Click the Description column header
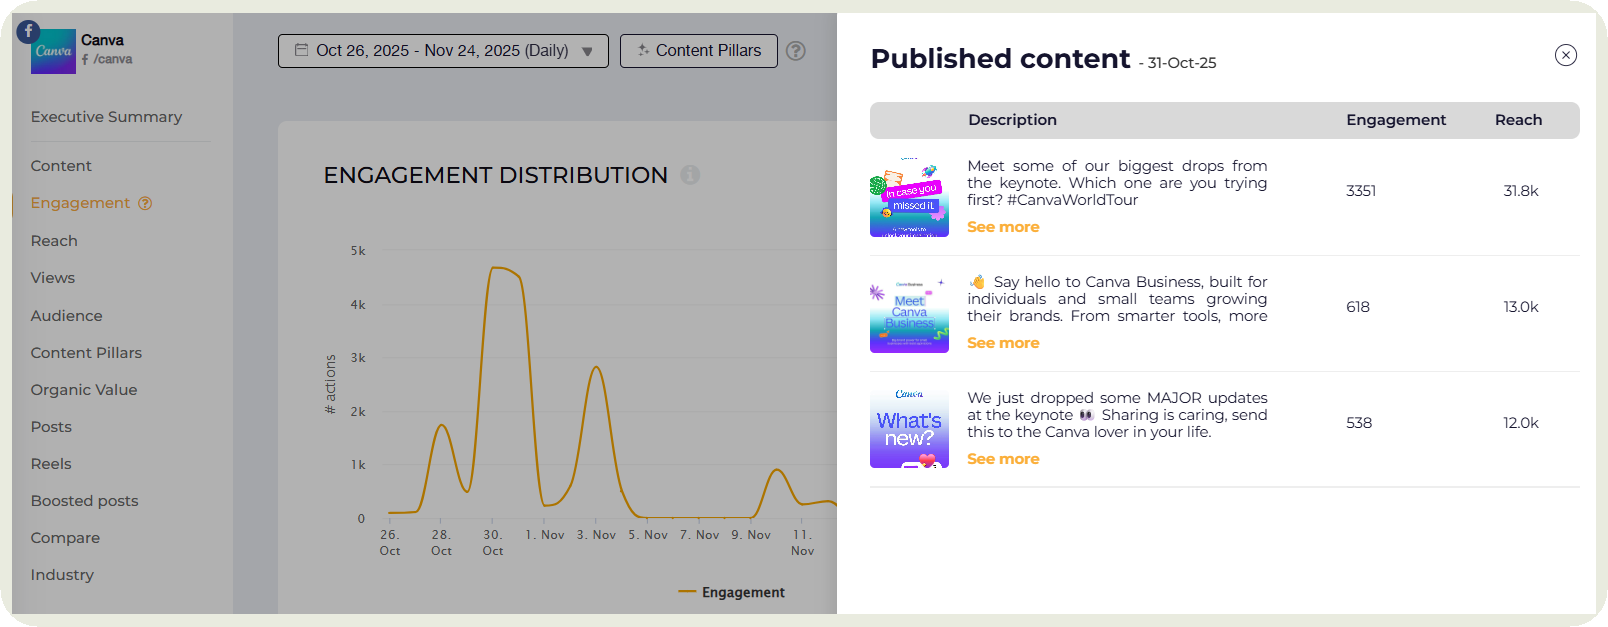1608x627 pixels. pos(1012,120)
